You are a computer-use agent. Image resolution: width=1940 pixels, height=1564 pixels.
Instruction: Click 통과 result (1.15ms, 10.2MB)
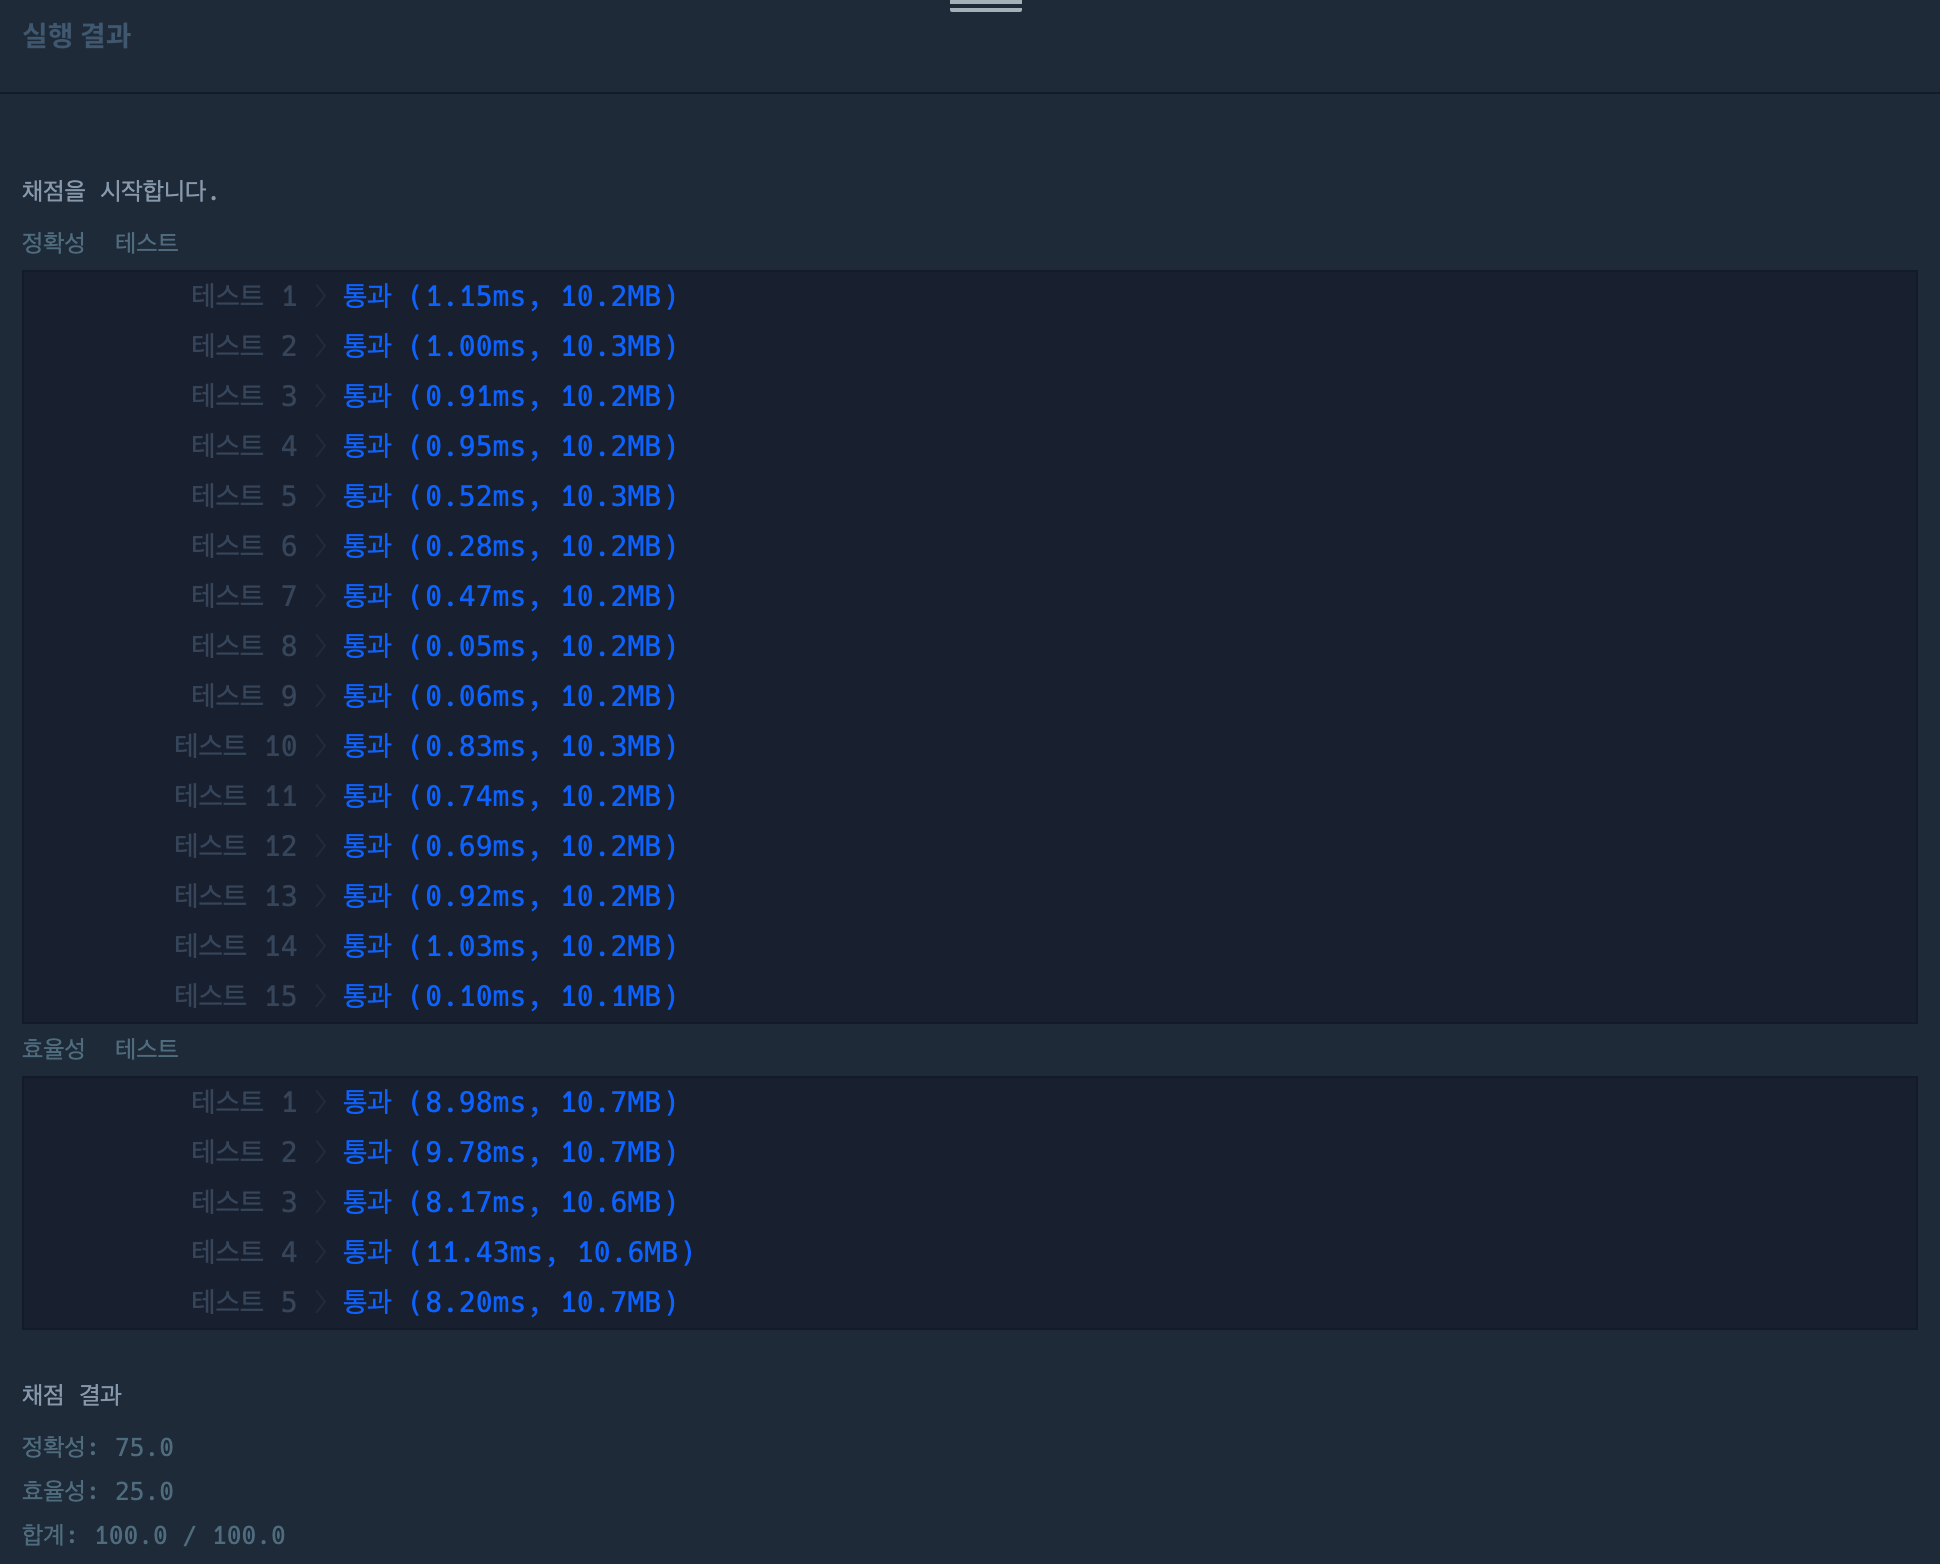[x=510, y=296]
